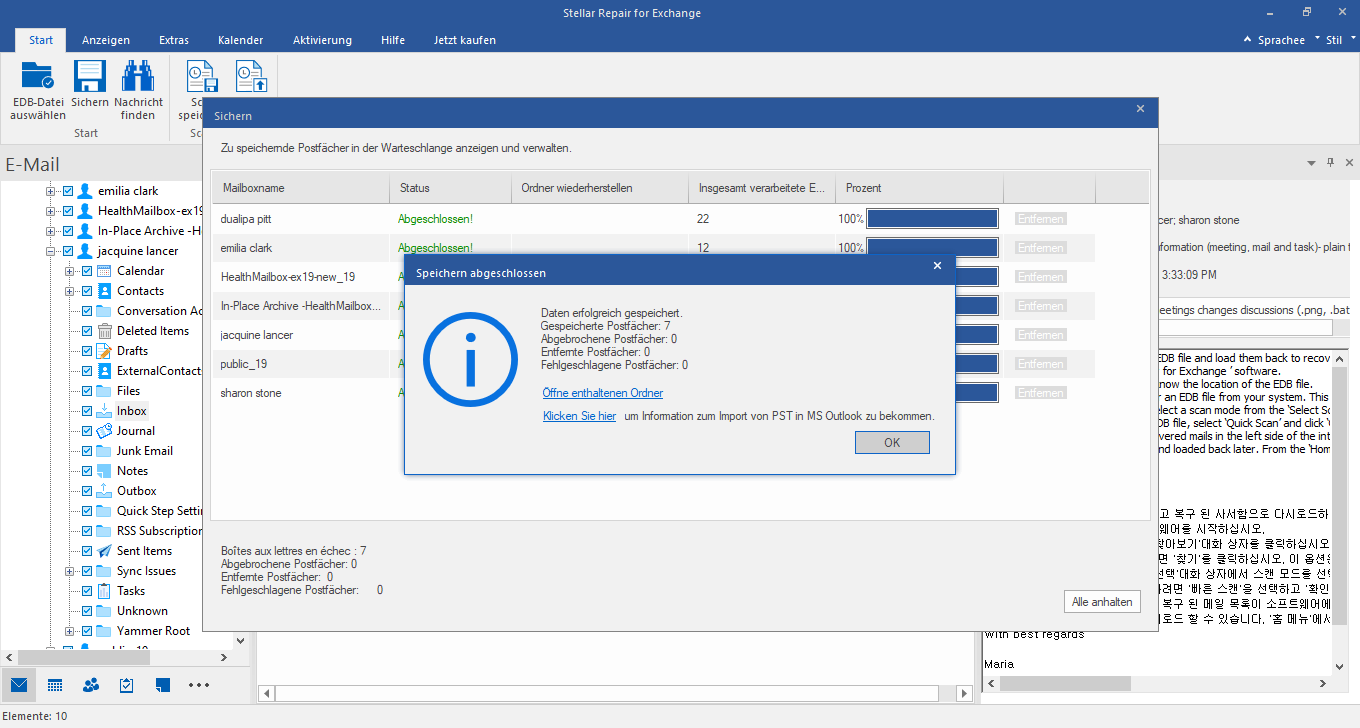Open the calendar view icon in bottom bar
The height and width of the screenshot is (728, 1360).
[x=55, y=685]
